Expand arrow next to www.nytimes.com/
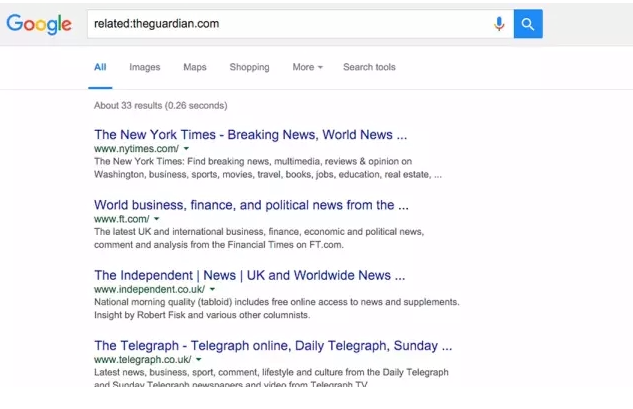Image resolution: width=633 pixels, height=409 pixels. coord(186,149)
